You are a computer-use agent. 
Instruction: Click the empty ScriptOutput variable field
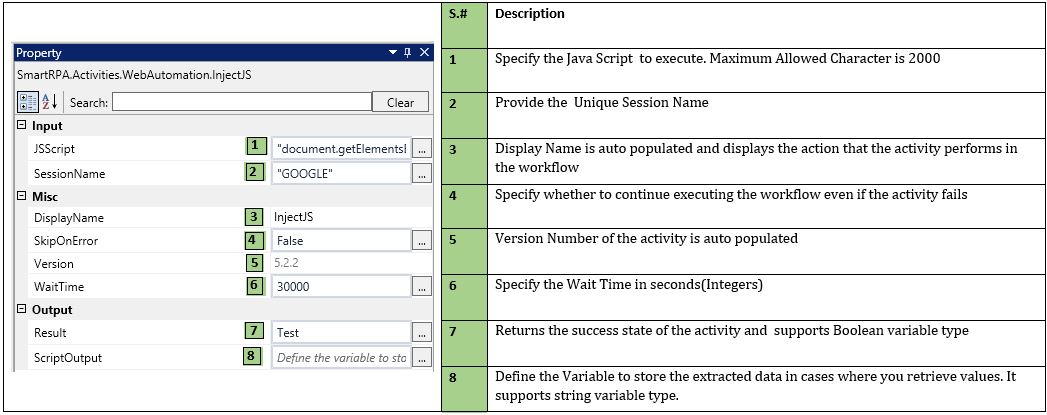[341, 357]
